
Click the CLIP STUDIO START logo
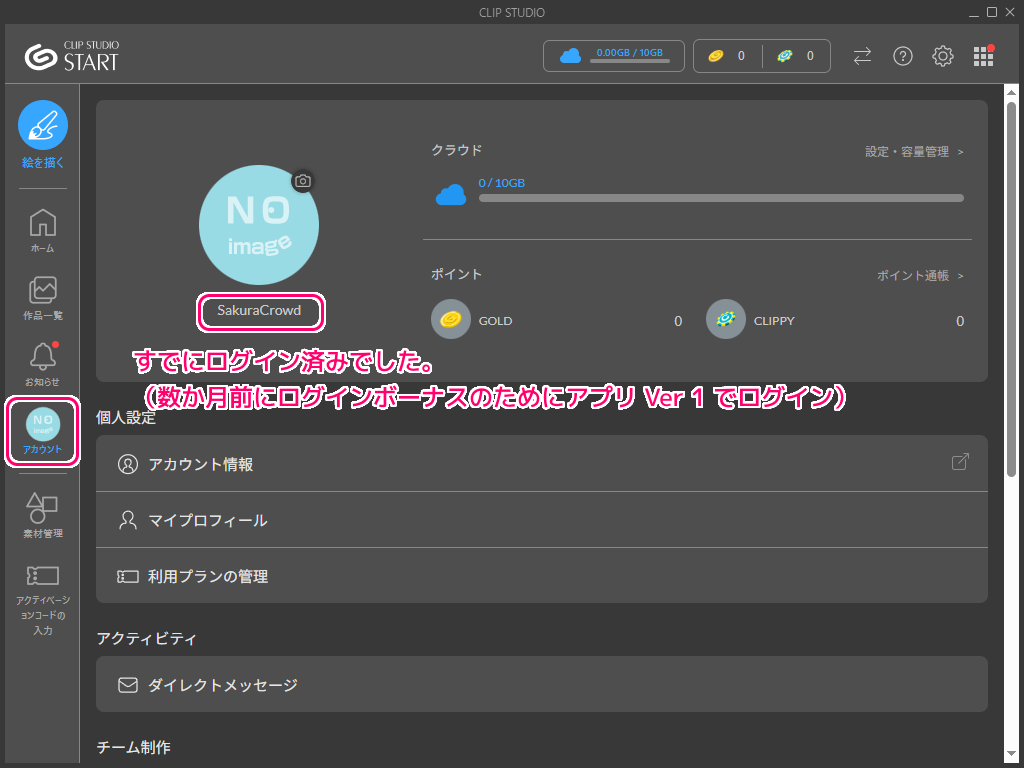tap(72, 56)
